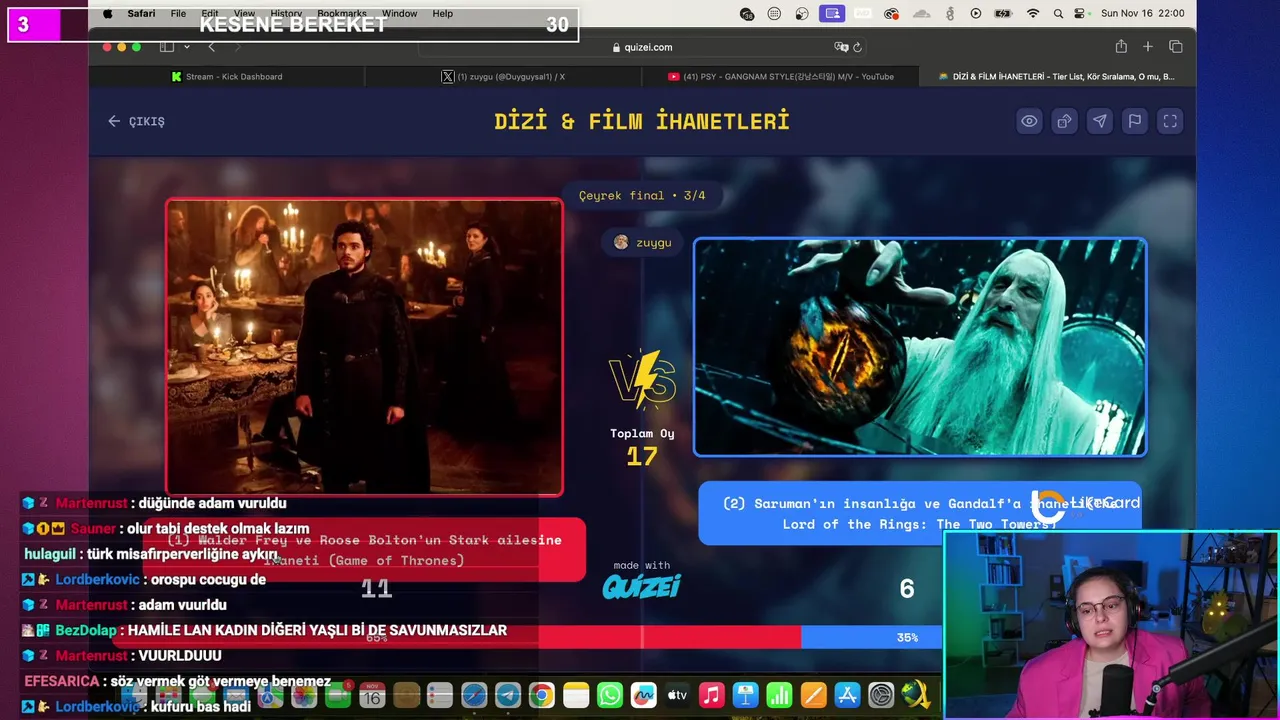Open Freeform from the Dock
The image size is (1280, 720).
point(643,695)
